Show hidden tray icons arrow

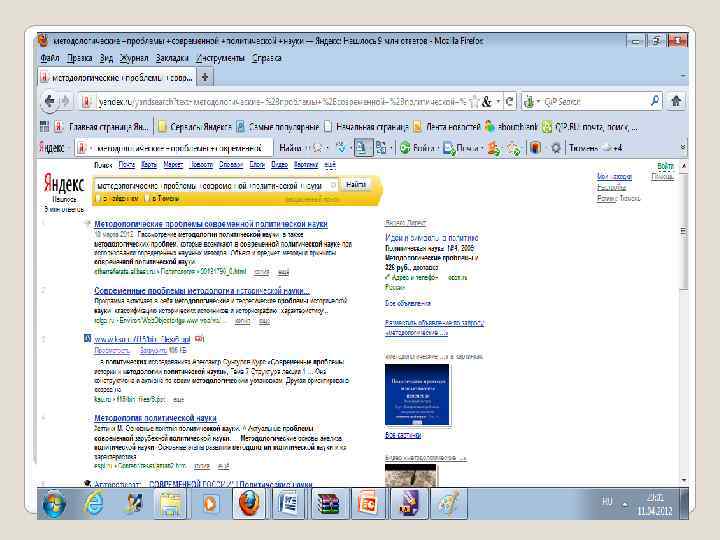(x=624, y=505)
